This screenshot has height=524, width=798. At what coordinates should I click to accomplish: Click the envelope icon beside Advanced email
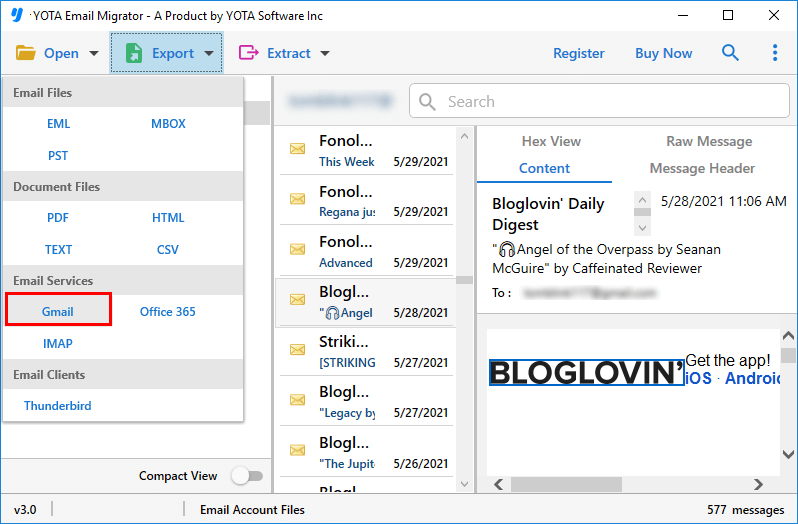point(297,249)
